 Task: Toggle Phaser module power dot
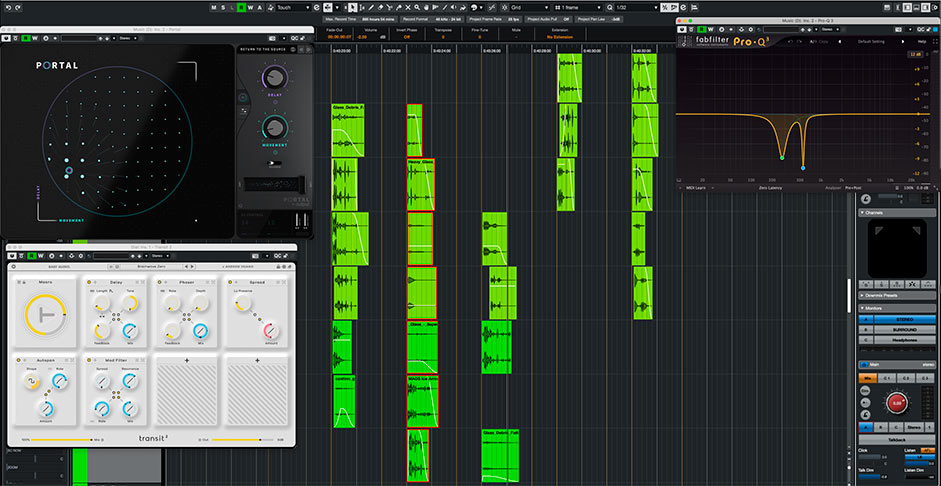point(158,282)
